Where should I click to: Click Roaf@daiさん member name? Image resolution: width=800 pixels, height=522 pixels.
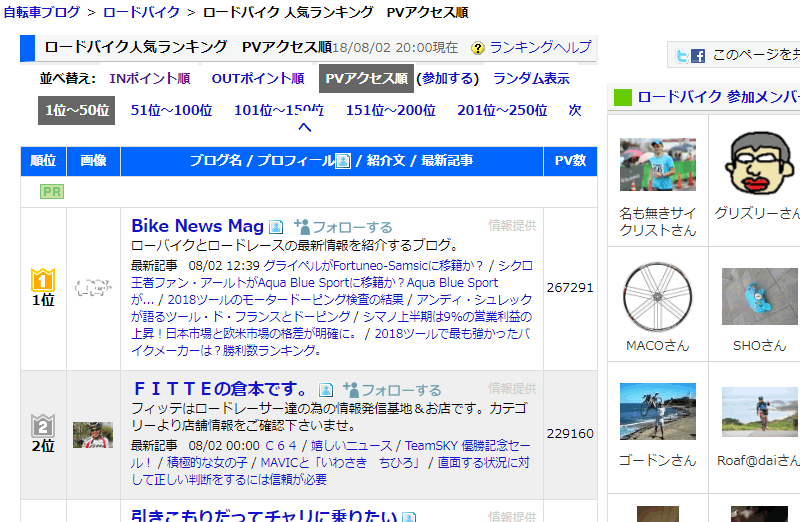[x=758, y=461]
